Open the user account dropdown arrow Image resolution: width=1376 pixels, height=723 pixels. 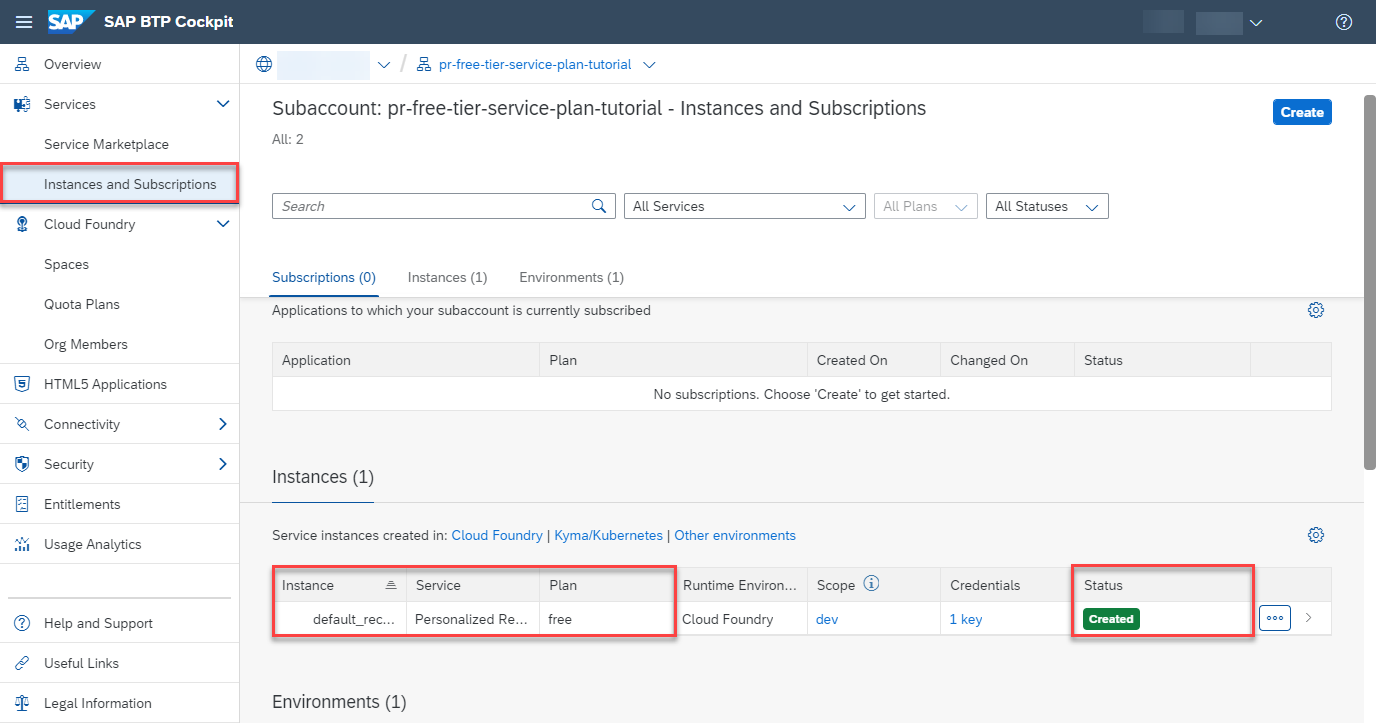tap(1256, 23)
